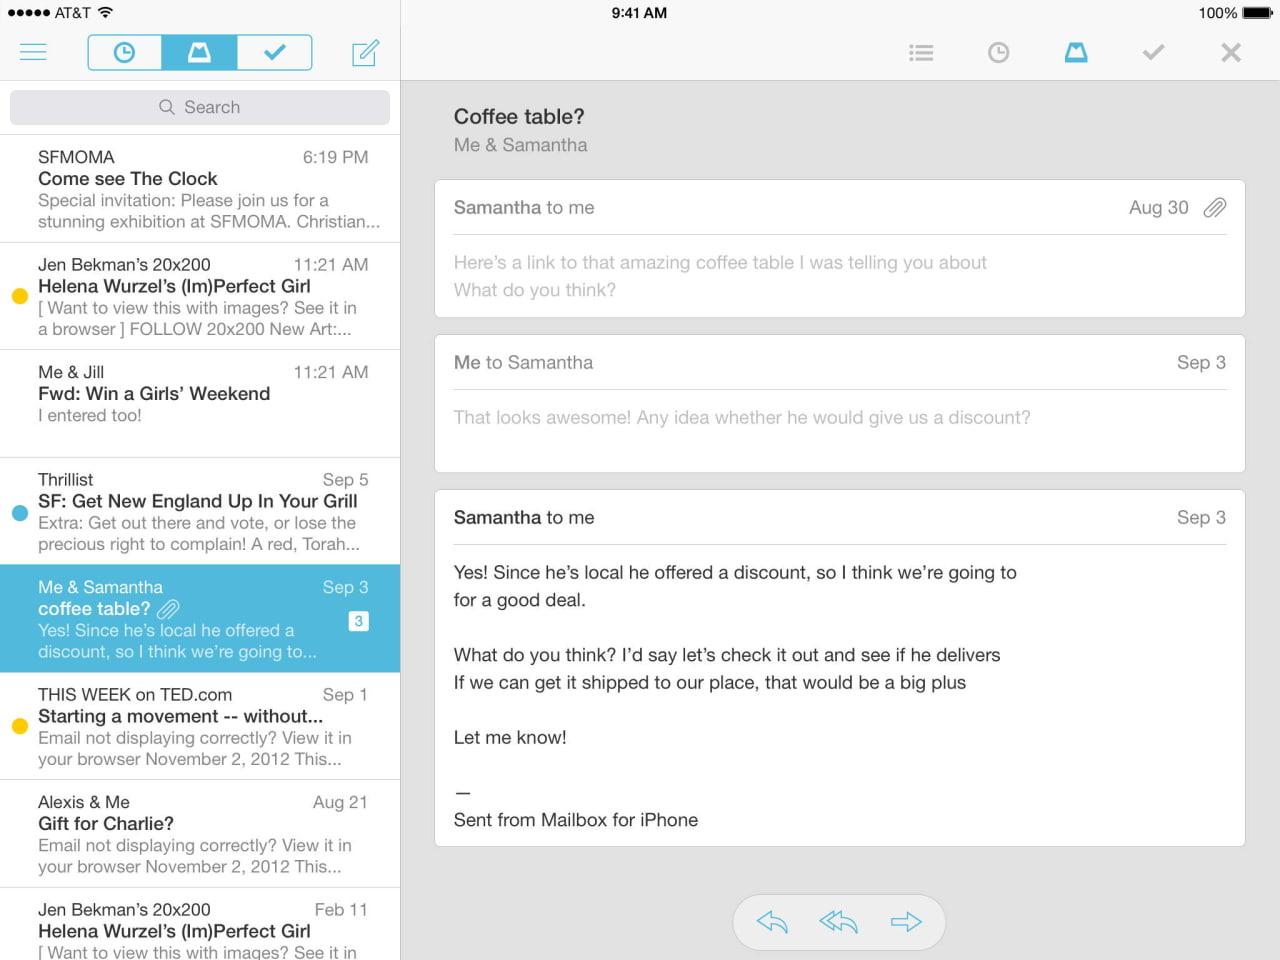Viewport: 1280px width, 960px height.
Task: Archive the thread via the toolbar checkmark icon
Action: pyautogui.click(x=1153, y=52)
